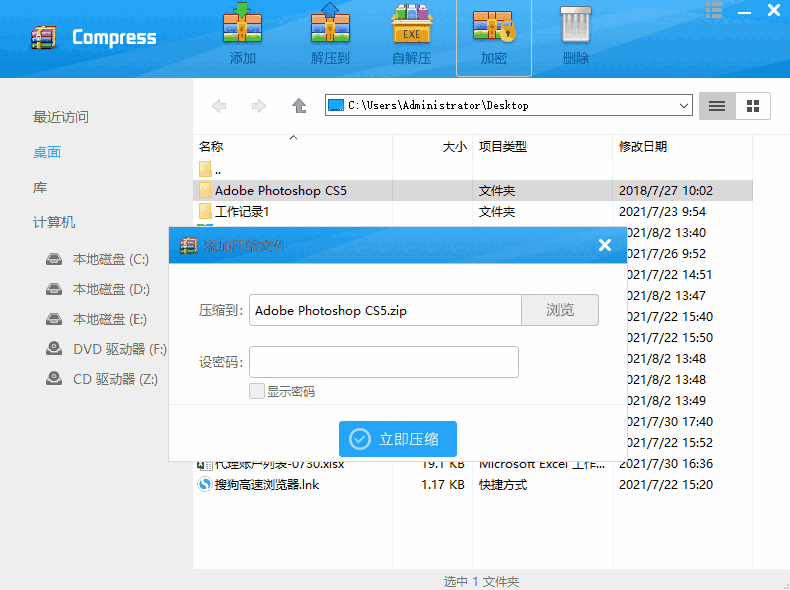Click date 2021/7/23 9:54

[663, 211]
